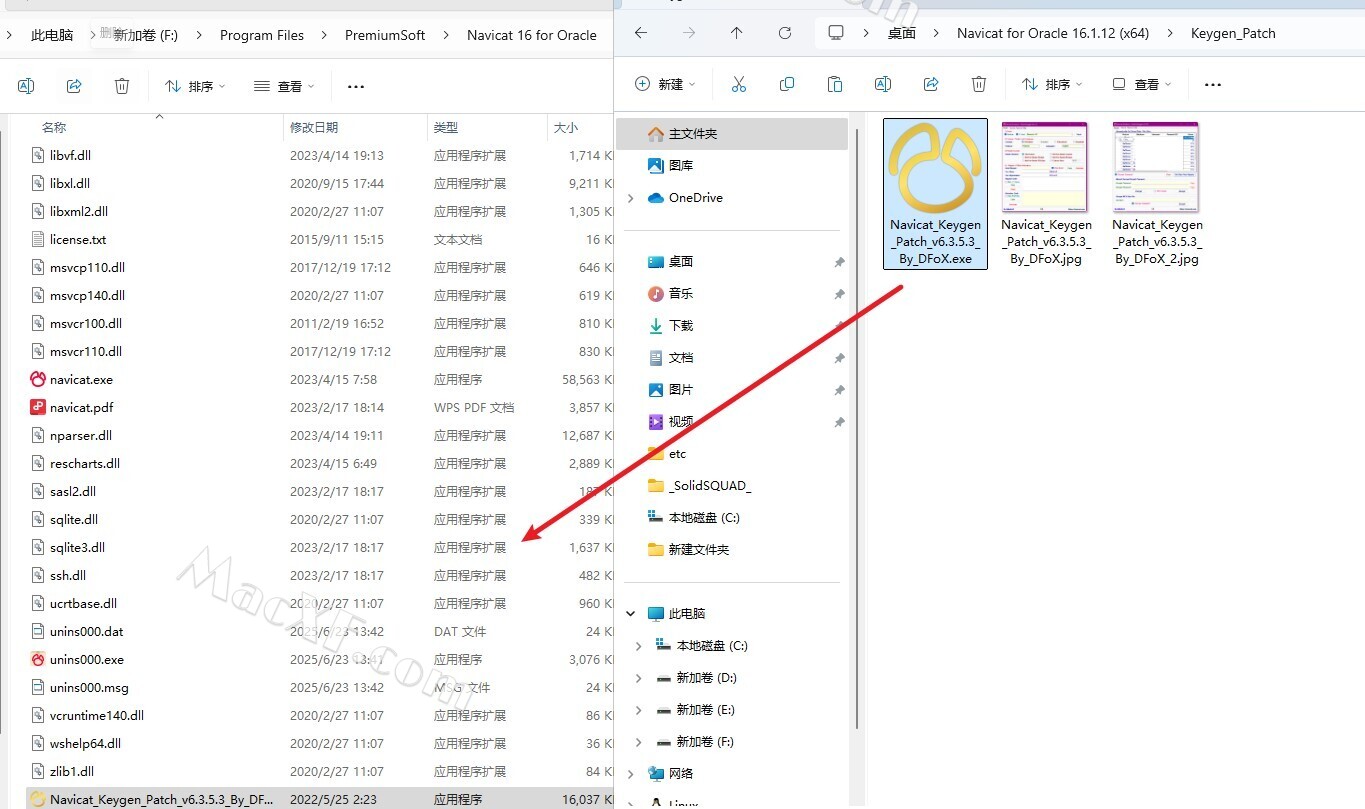The image size is (1365, 809).
Task: Click the cut scissors icon in the Keygen_Patch toolbar
Action: [739, 84]
